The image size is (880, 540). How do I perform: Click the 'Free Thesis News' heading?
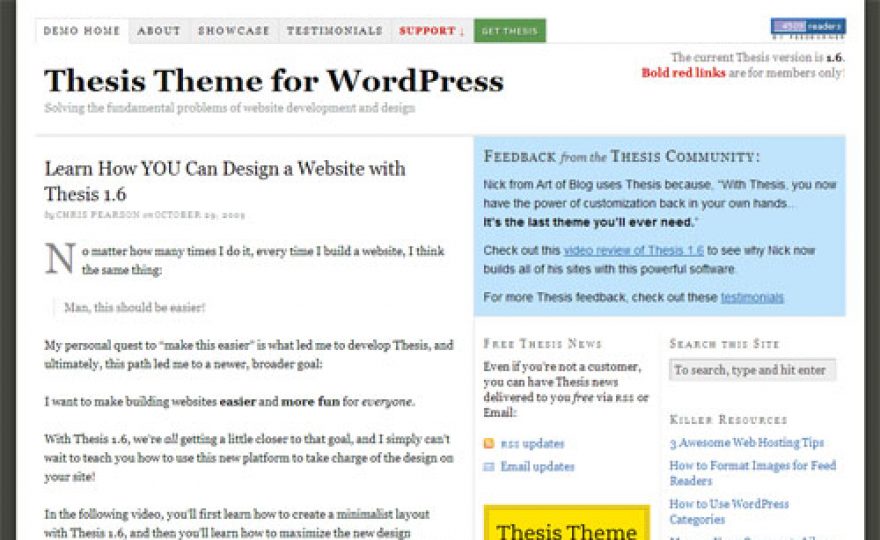click(542, 344)
